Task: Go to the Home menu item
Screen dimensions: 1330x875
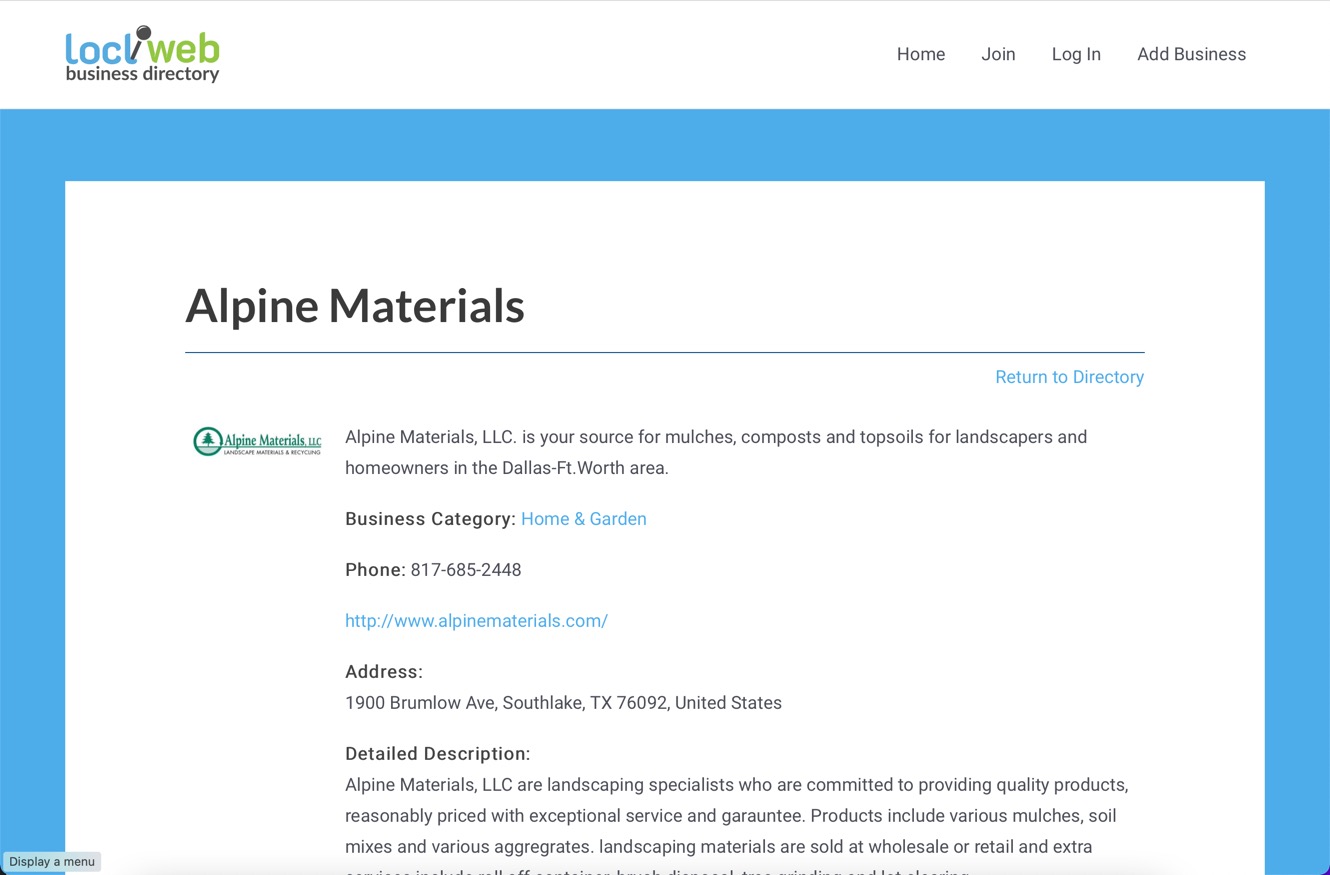Action: pyautogui.click(x=920, y=54)
